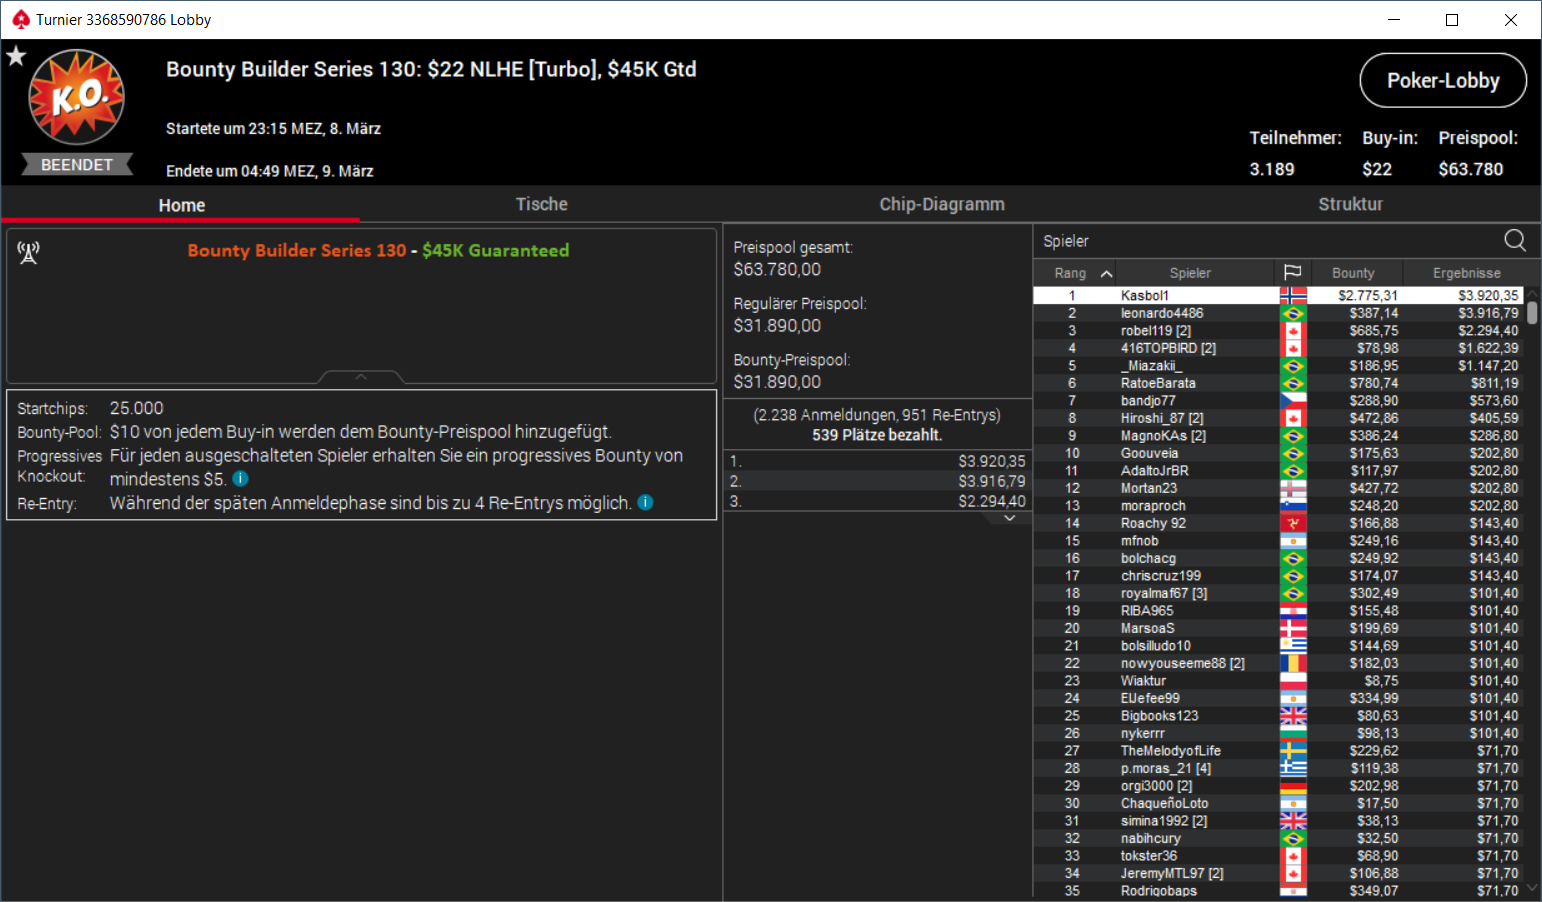Select player row leonardo4486
The width and height of the screenshot is (1542, 902).
[x=1278, y=313]
